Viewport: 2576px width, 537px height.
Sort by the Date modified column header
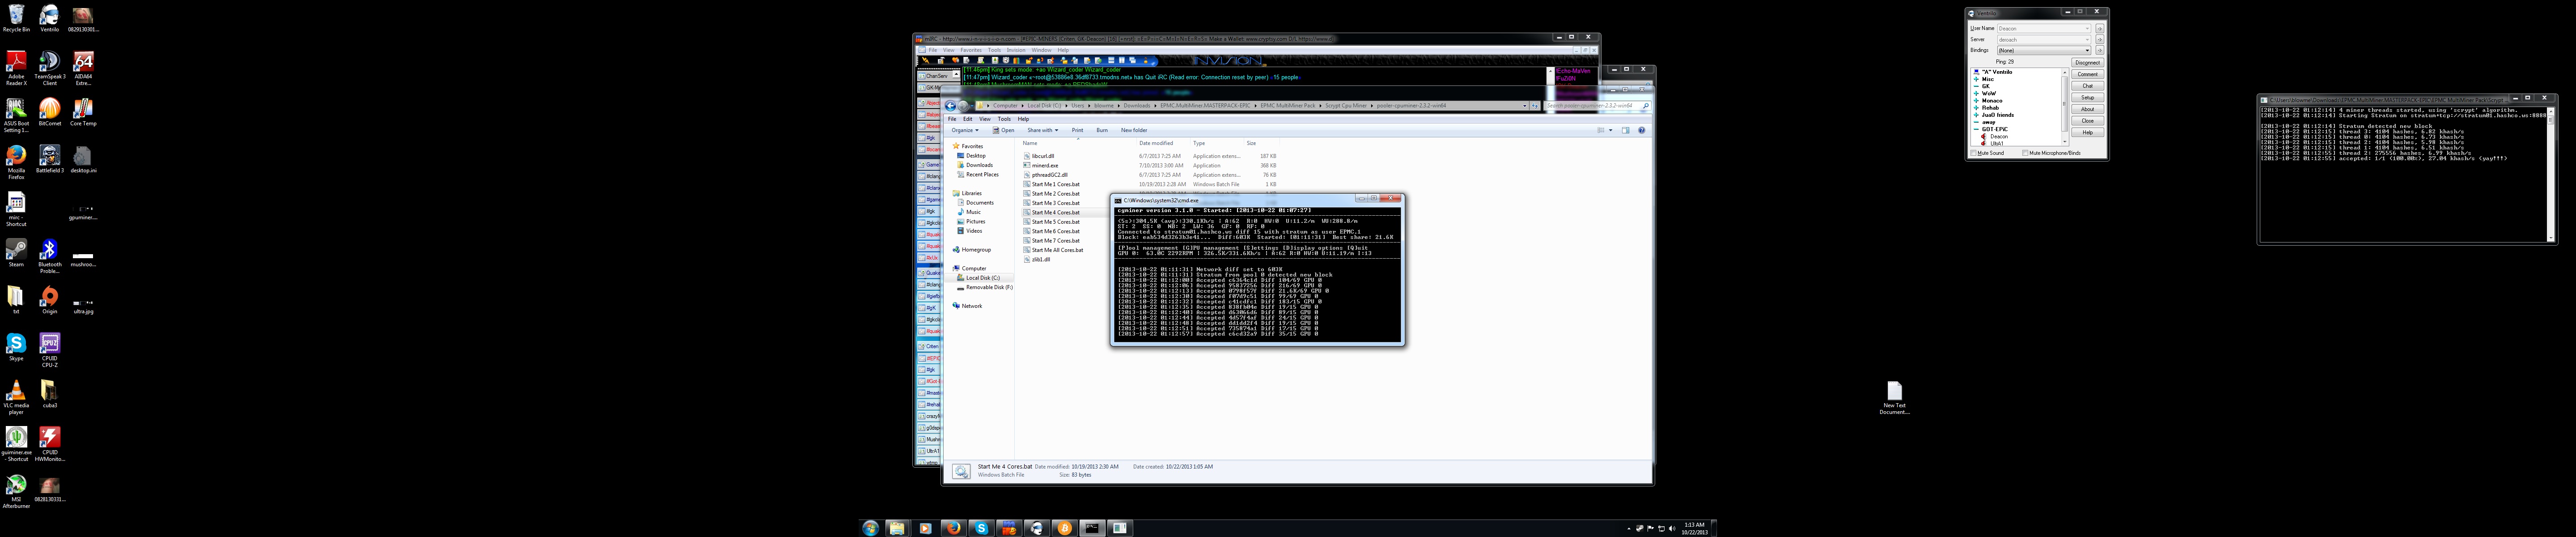1155,143
